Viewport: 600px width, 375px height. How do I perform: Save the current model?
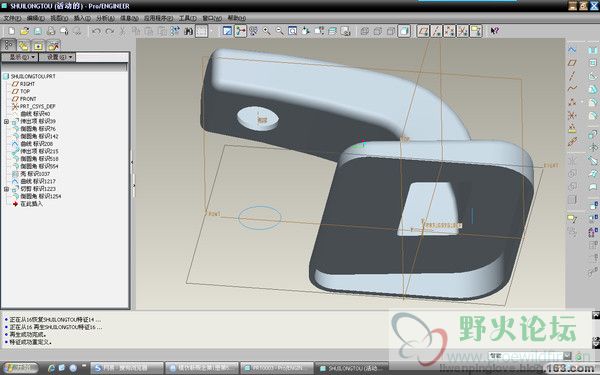coord(38,31)
